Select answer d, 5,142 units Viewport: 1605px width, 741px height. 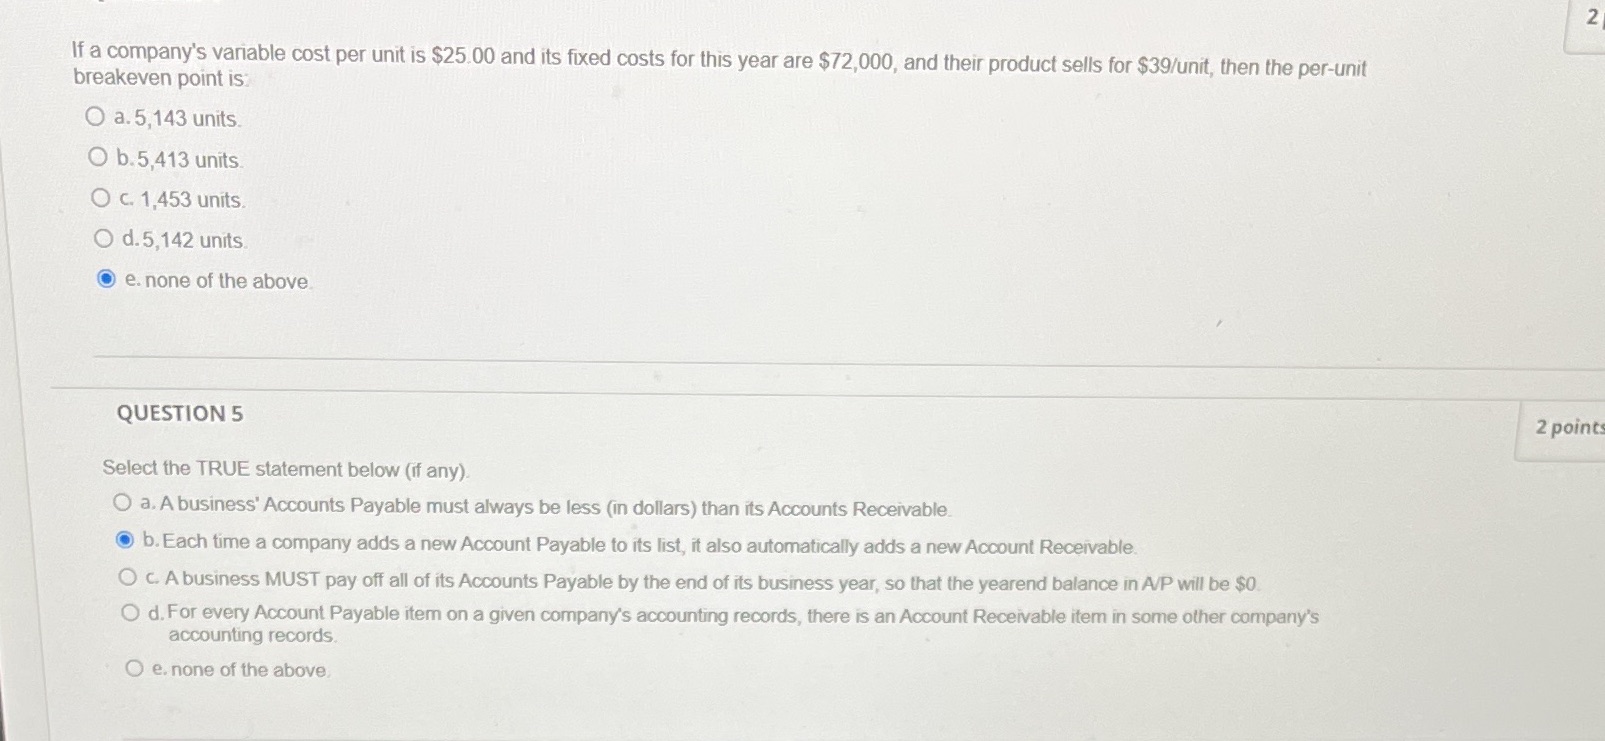click(x=103, y=236)
